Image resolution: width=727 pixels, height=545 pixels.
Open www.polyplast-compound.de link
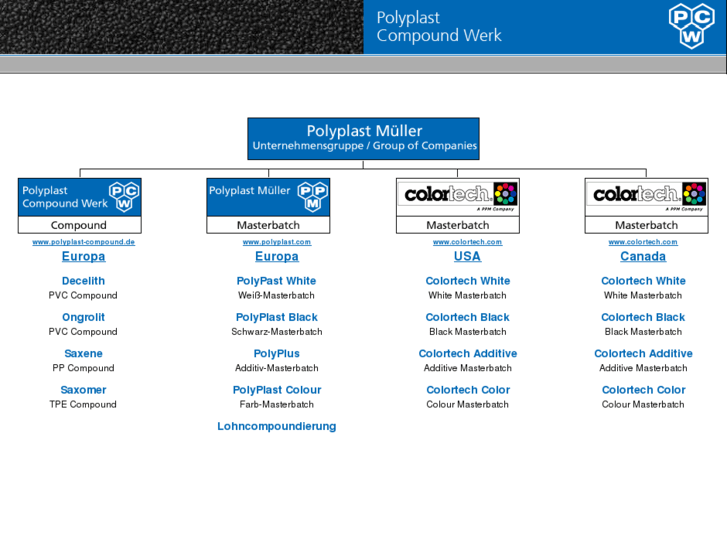coord(83,242)
